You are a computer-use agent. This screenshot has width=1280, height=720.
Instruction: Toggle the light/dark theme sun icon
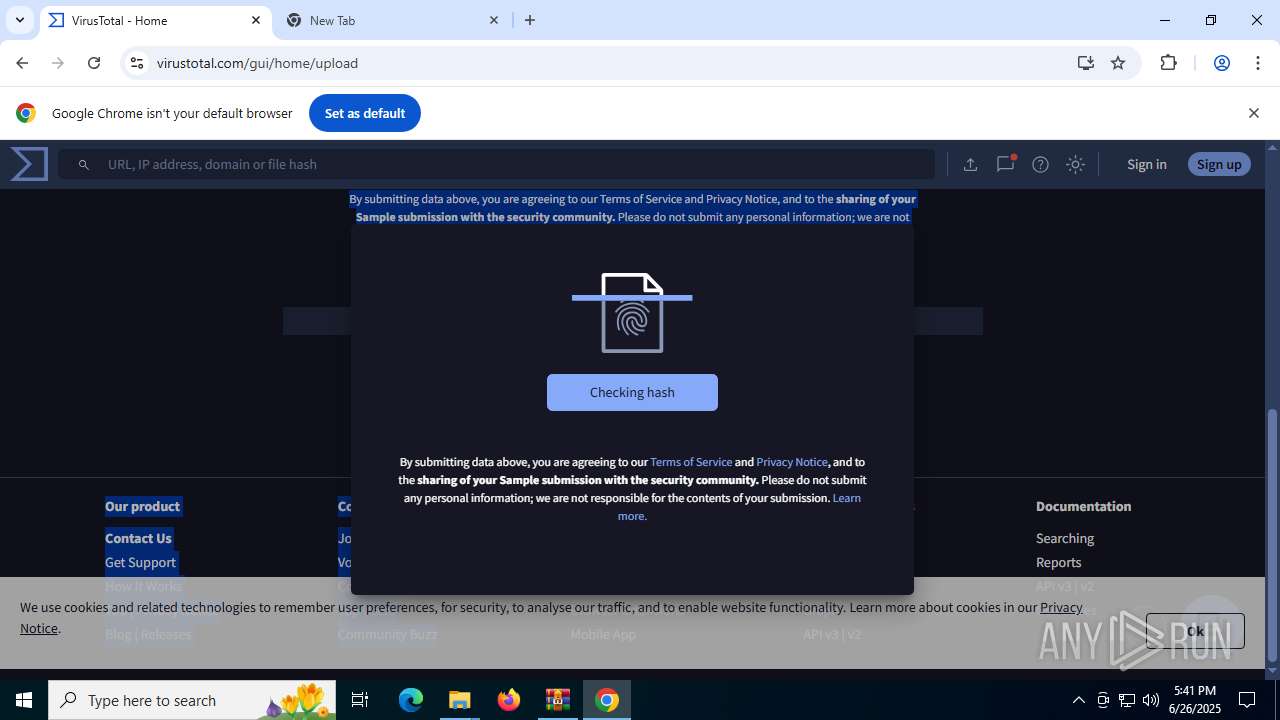click(1075, 165)
